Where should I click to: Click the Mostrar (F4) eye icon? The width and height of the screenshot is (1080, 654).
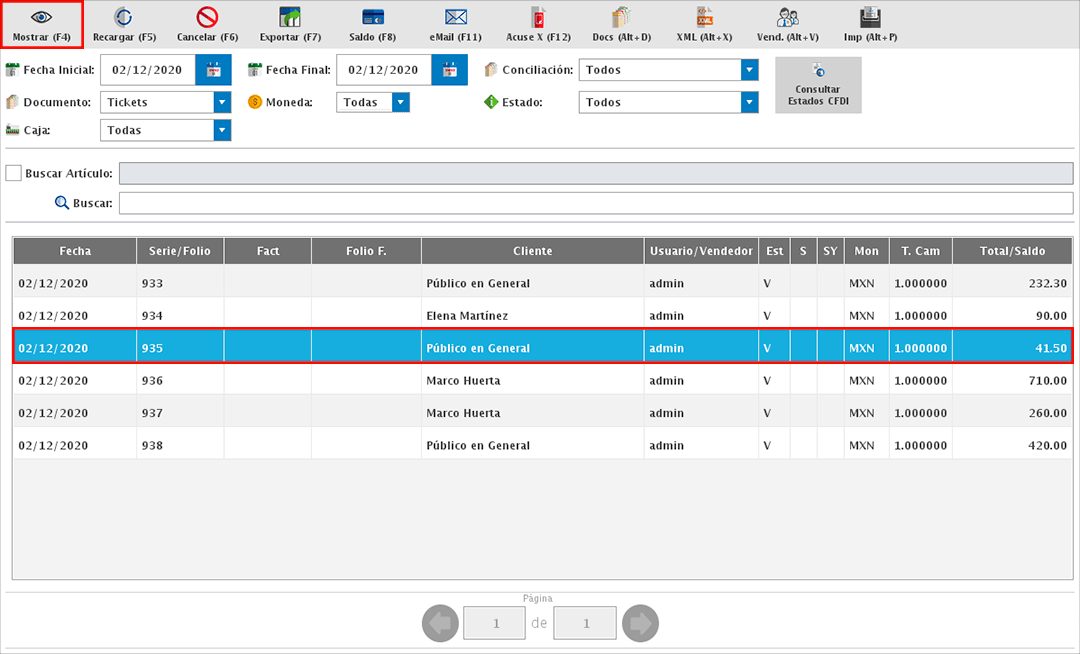[x=41, y=17]
